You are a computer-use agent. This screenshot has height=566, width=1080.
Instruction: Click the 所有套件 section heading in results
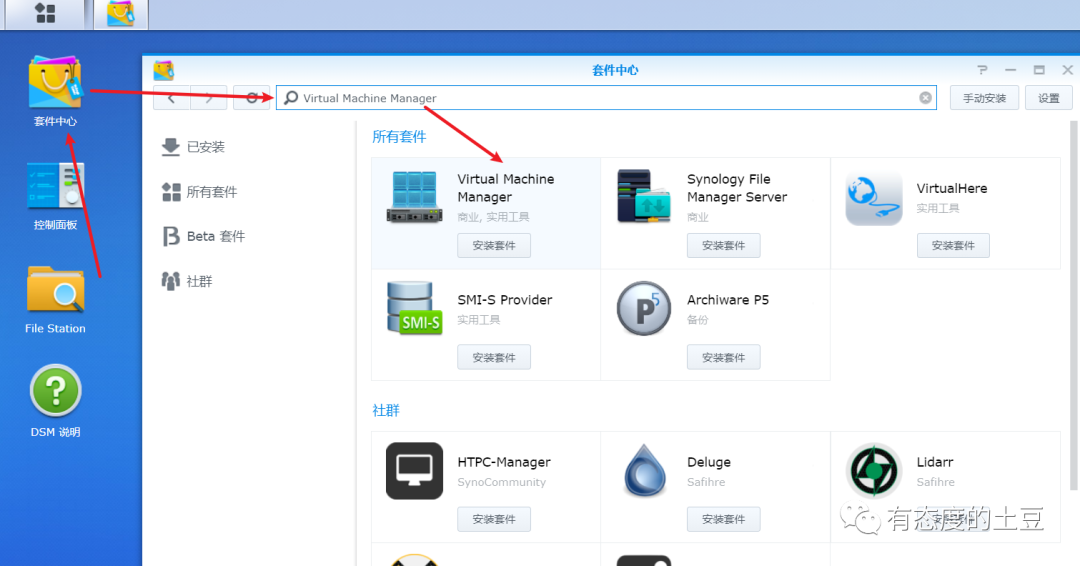[399, 136]
